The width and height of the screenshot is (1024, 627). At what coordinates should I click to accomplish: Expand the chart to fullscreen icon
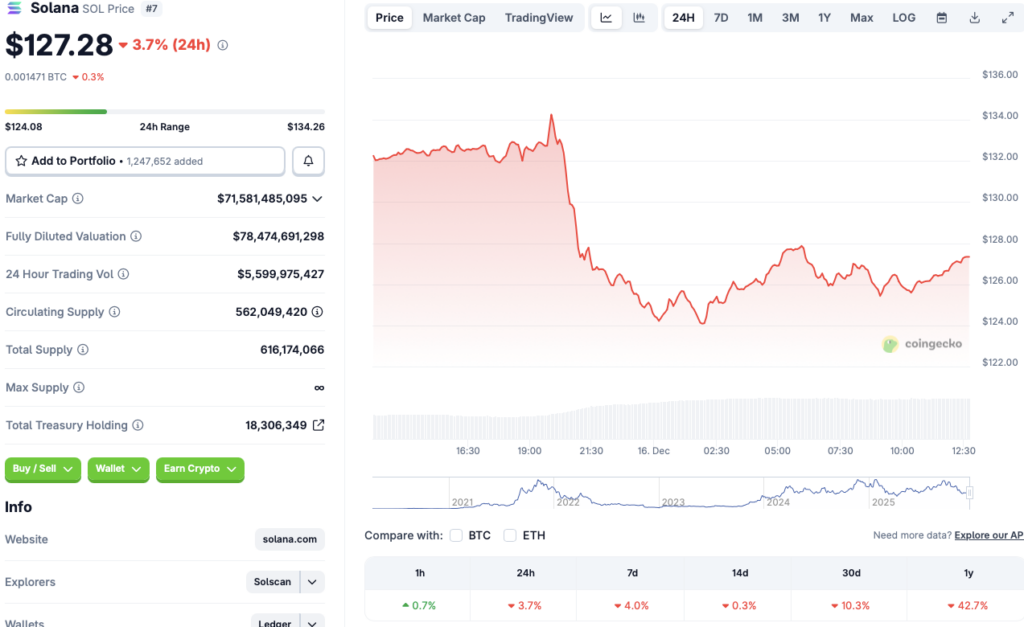tap(1008, 17)
